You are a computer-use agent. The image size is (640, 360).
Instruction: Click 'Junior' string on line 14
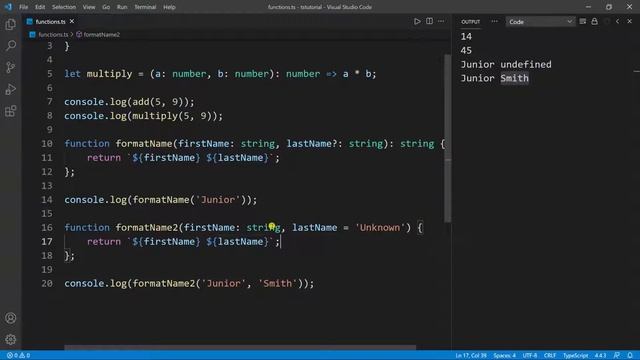218,200
